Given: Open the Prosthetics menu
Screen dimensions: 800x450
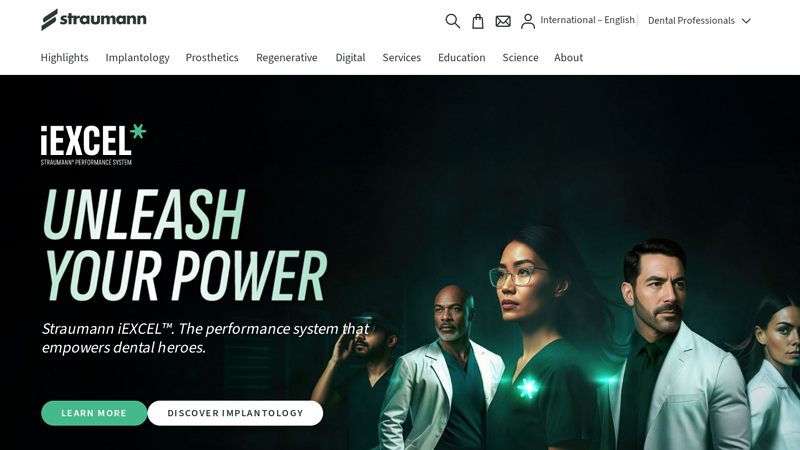Looking at the screenshot, I should 212,58.
